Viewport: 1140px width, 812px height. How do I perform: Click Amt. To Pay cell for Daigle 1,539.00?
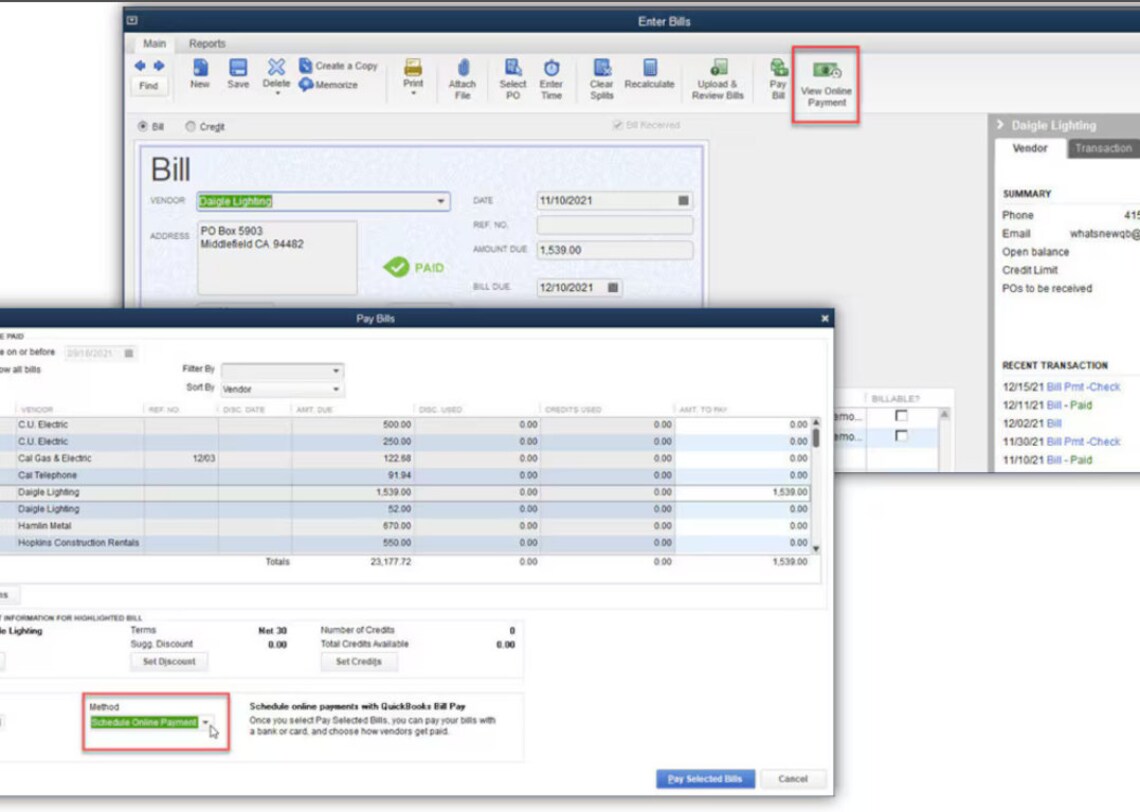click(x=742, y=493)
